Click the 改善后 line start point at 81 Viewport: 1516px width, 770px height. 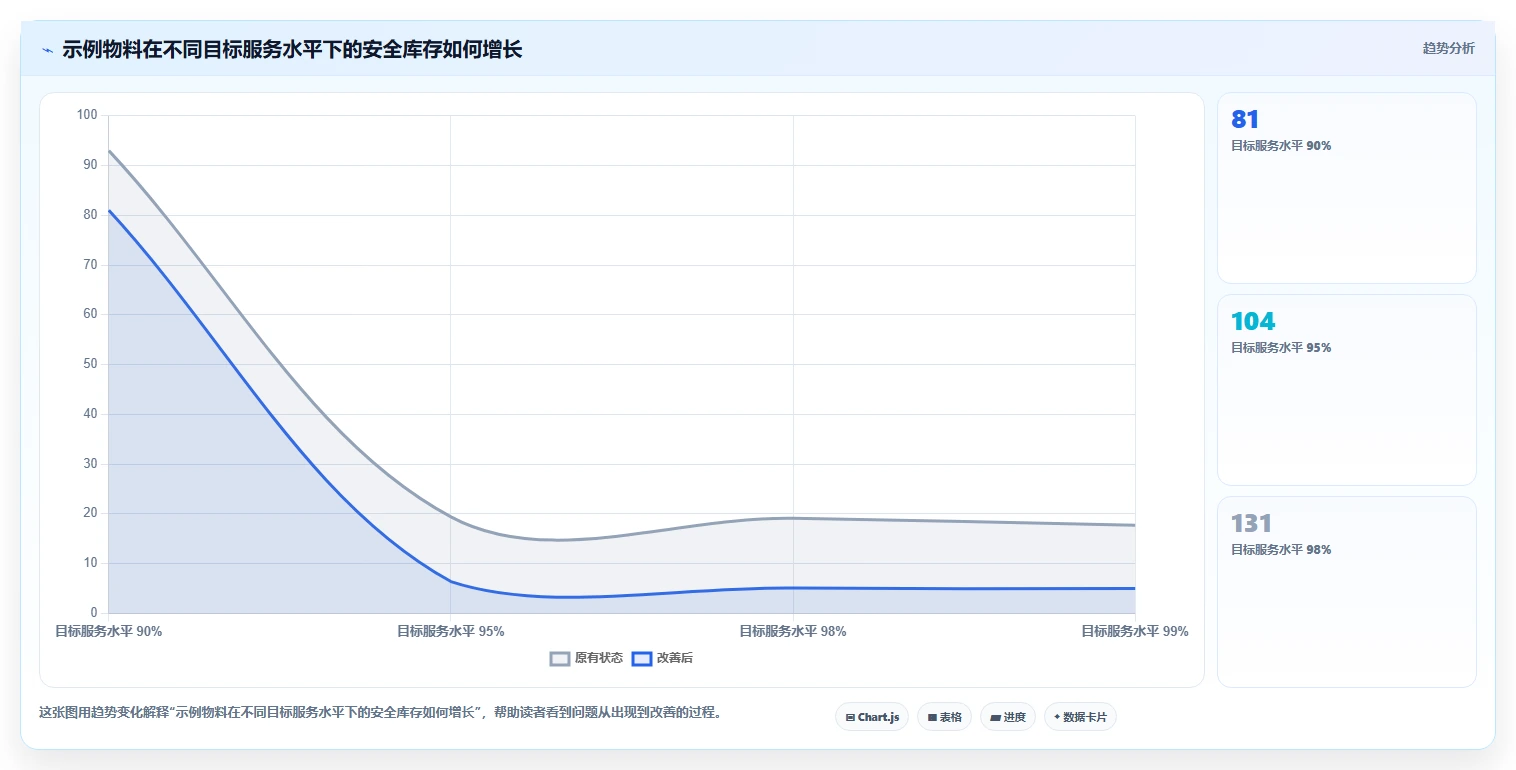(108, 210)
